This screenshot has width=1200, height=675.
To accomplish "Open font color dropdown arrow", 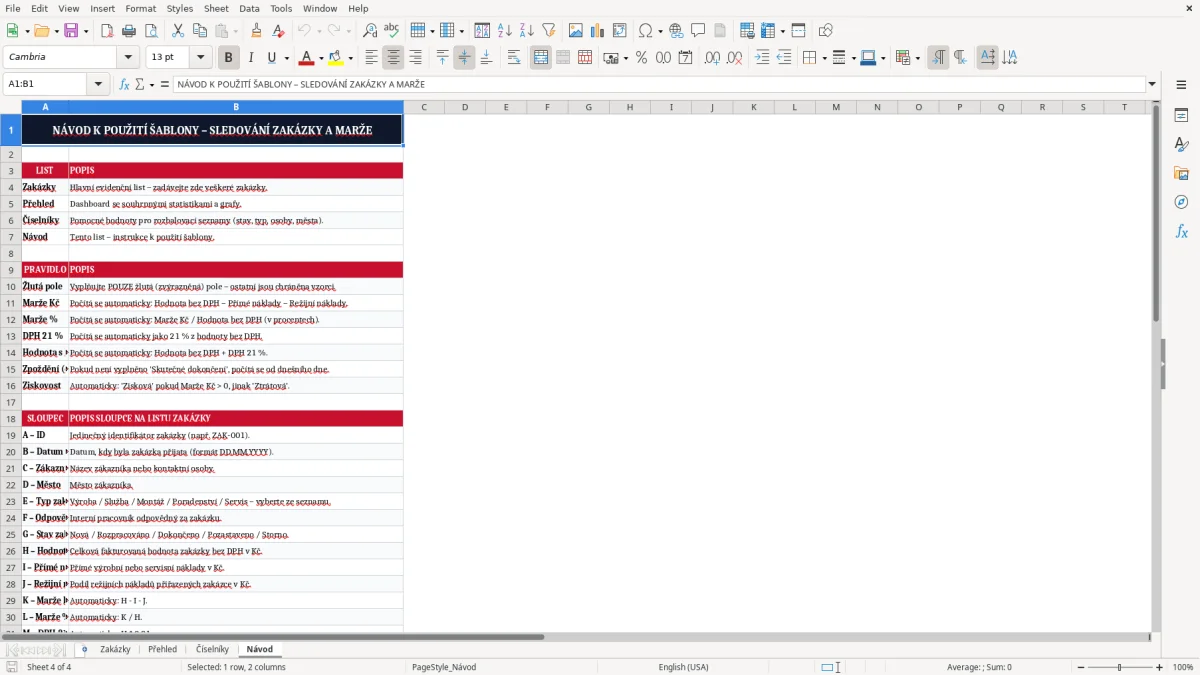I will point(320,58).
